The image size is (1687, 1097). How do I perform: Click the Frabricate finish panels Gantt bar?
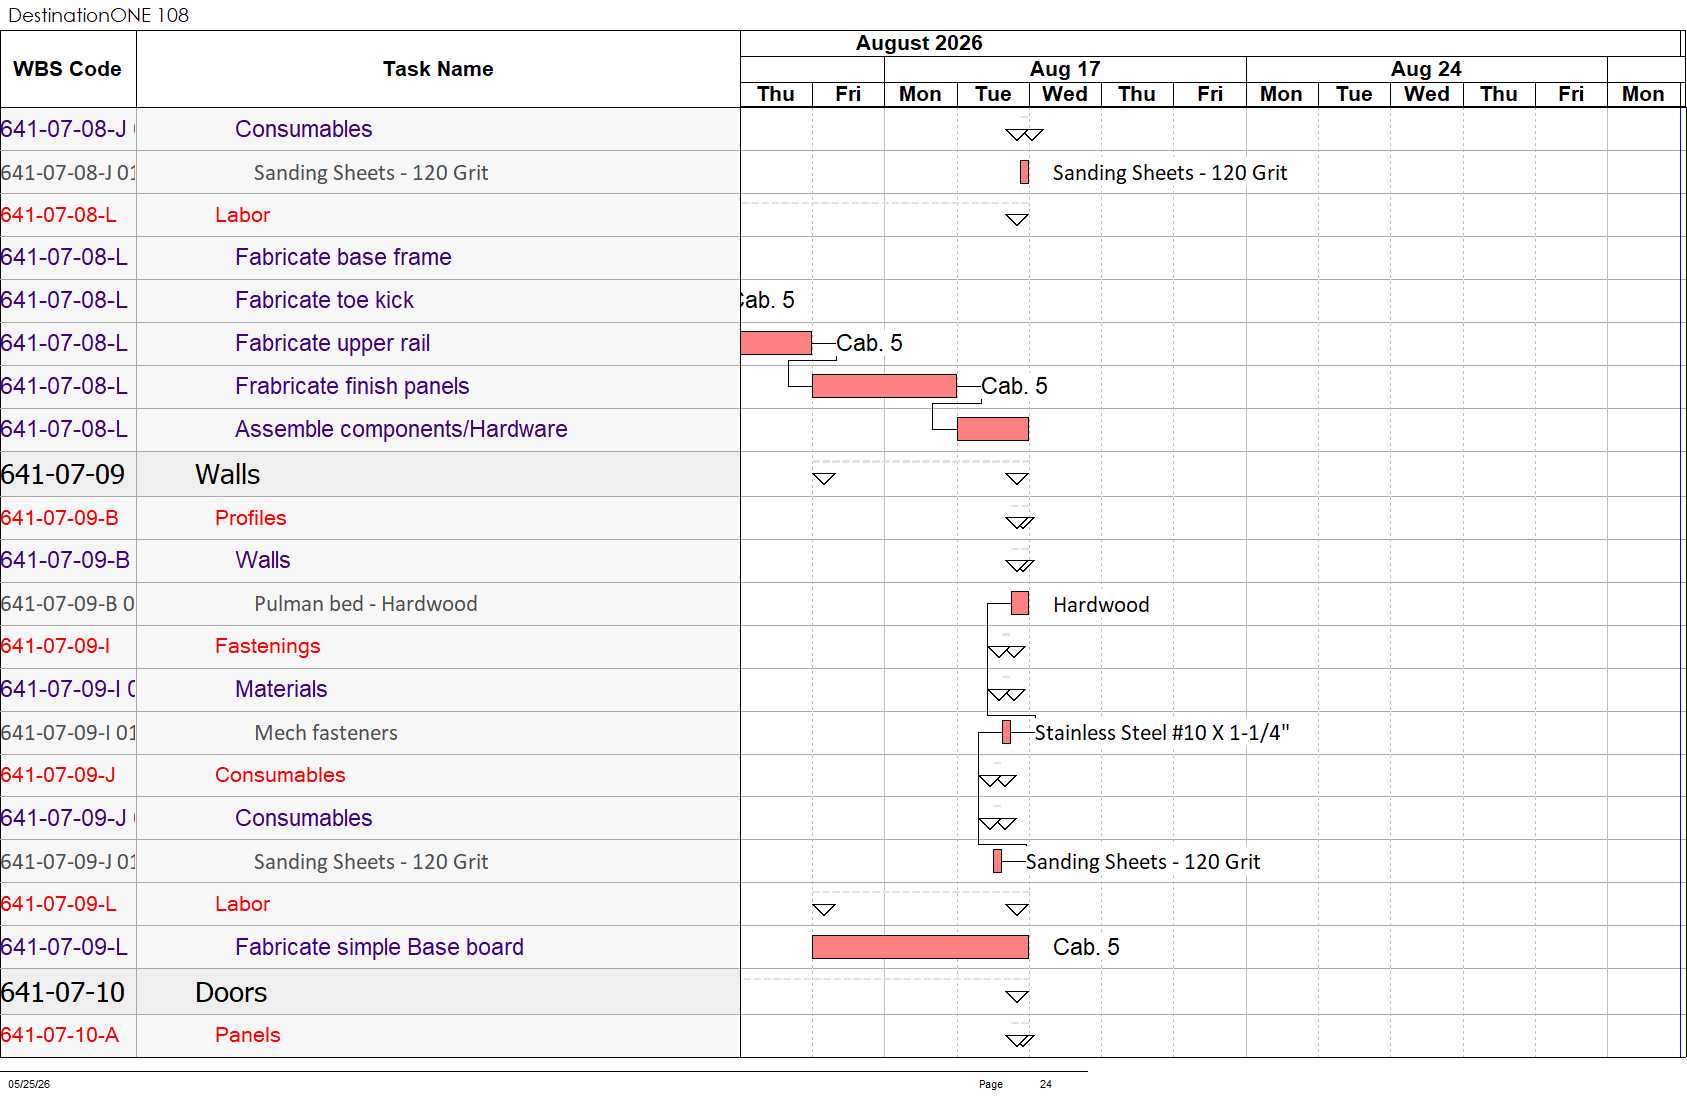tap(884, 386)
